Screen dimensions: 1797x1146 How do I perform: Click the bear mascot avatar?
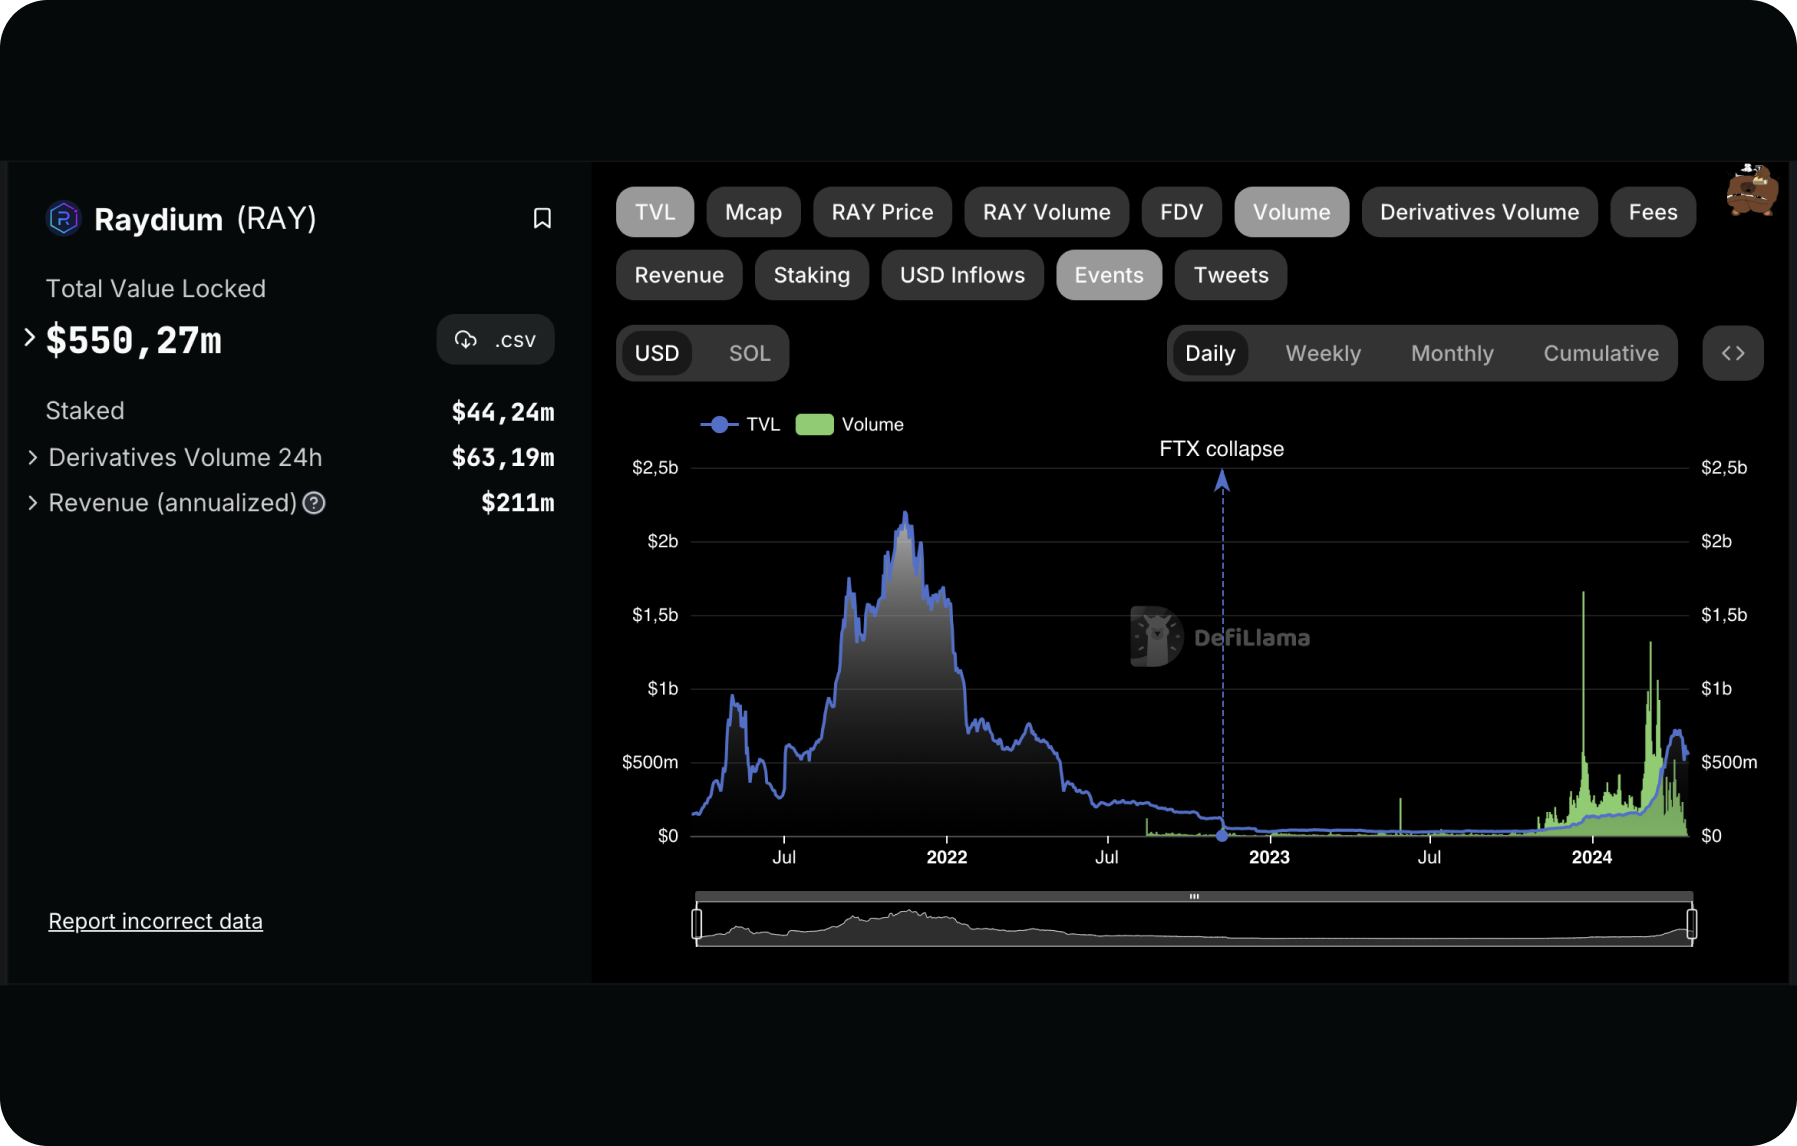point(1751,190)
